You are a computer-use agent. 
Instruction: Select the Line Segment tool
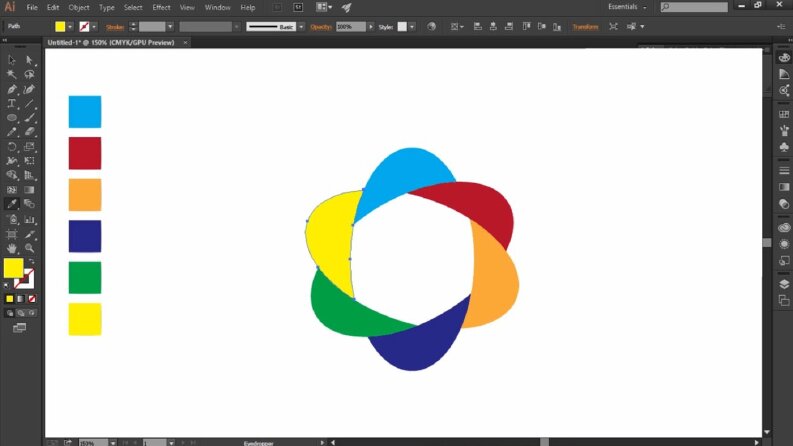[29, 104]
